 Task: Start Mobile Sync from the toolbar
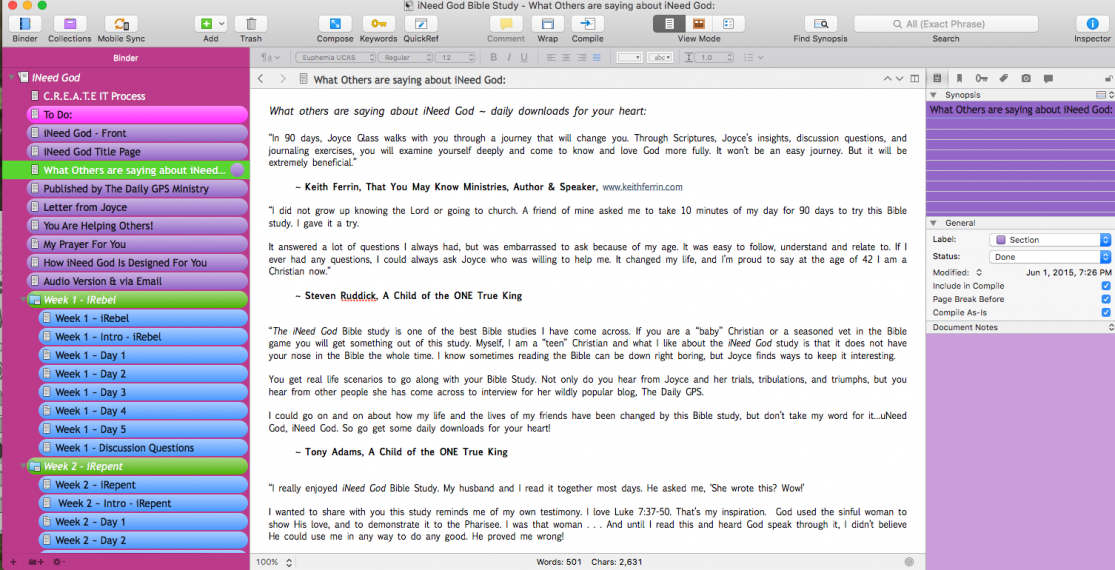[x=121, y=24]
